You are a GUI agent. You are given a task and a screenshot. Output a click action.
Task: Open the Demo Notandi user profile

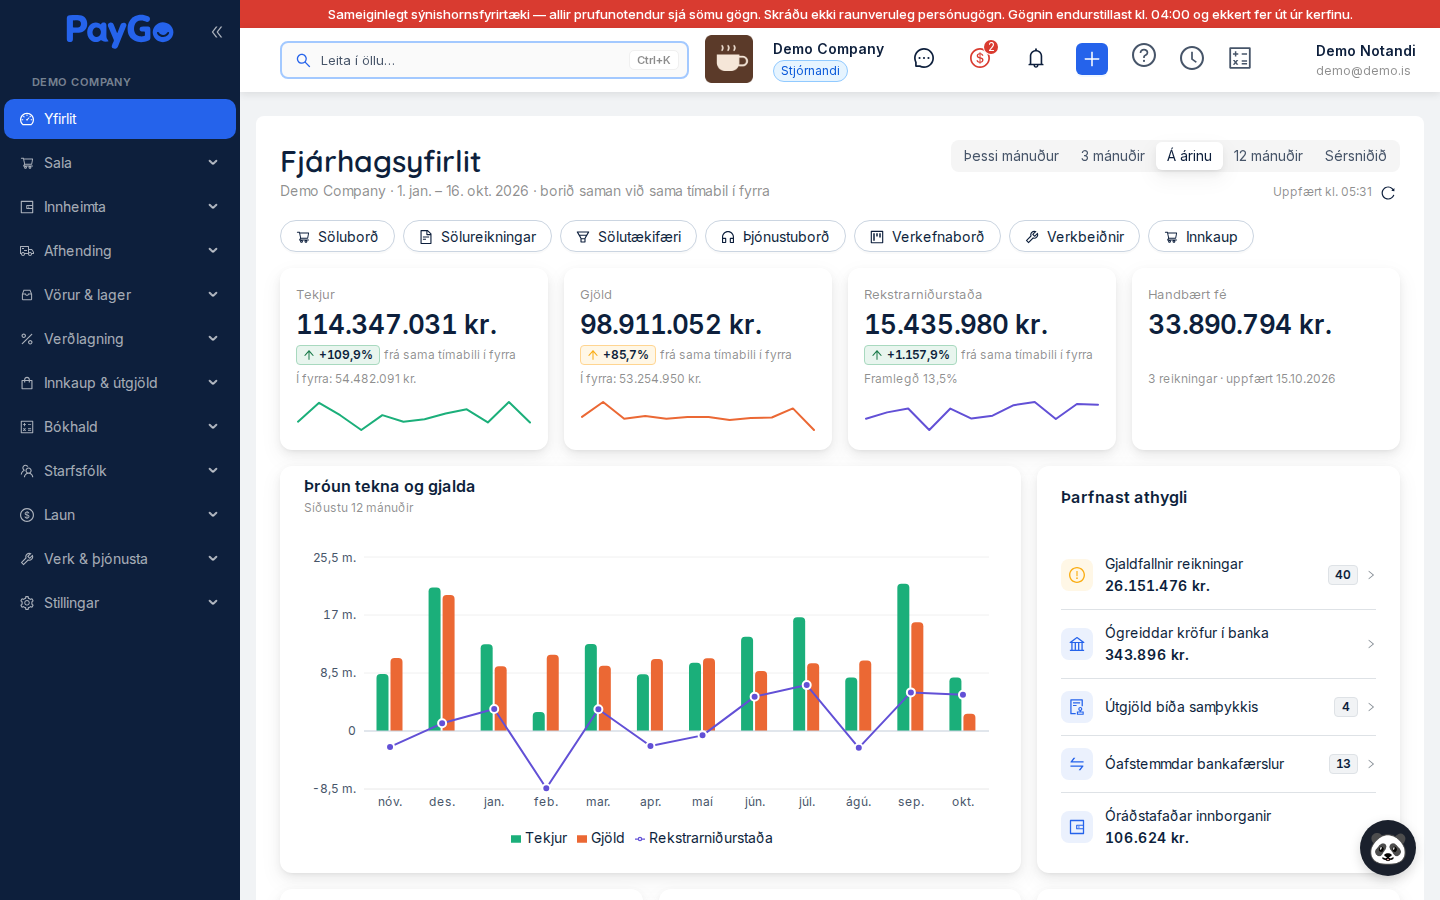coord(1365,60)
